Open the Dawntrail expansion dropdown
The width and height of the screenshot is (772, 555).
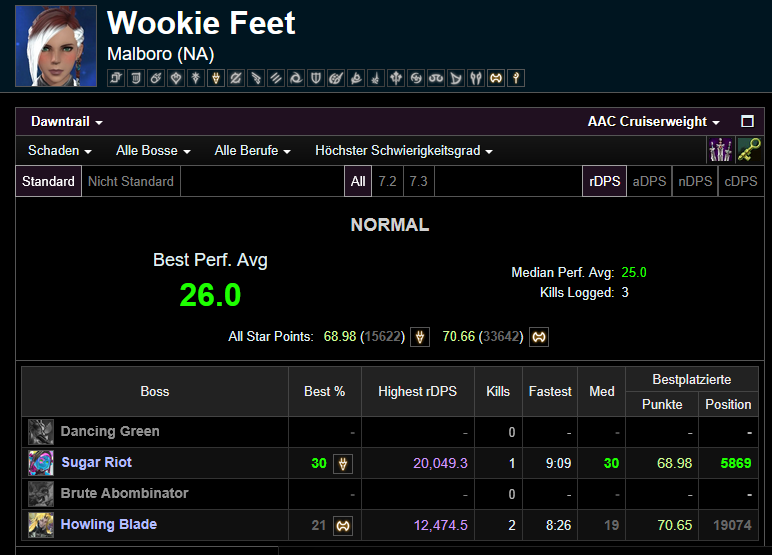pos(66,121)
